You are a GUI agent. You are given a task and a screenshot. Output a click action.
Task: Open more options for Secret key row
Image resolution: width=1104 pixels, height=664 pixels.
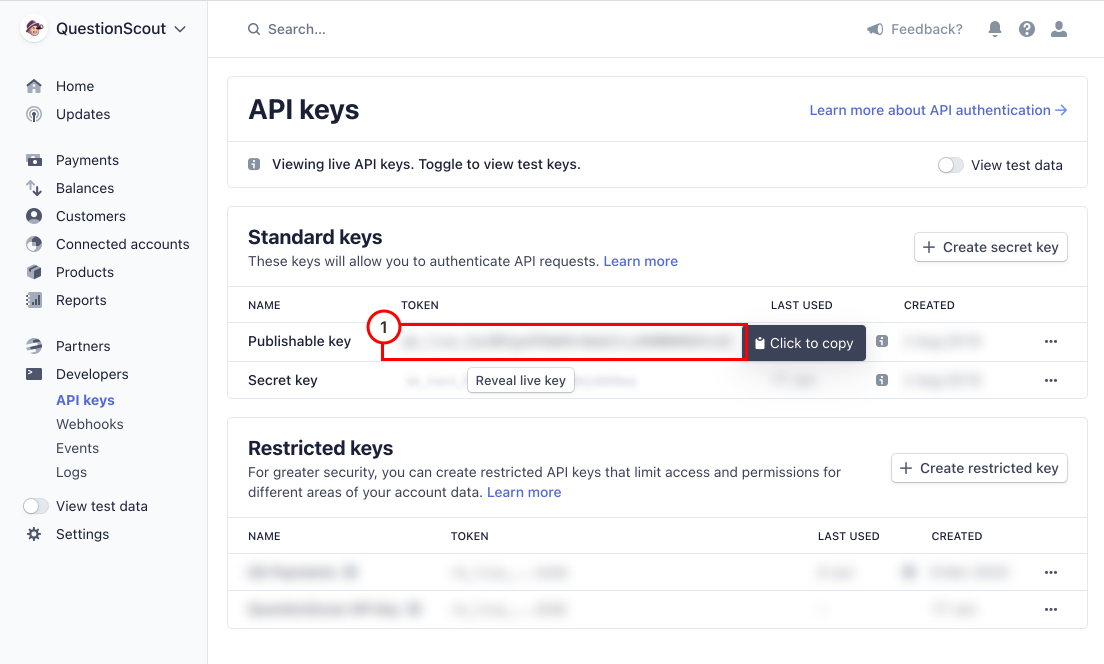click(1050, 380)
